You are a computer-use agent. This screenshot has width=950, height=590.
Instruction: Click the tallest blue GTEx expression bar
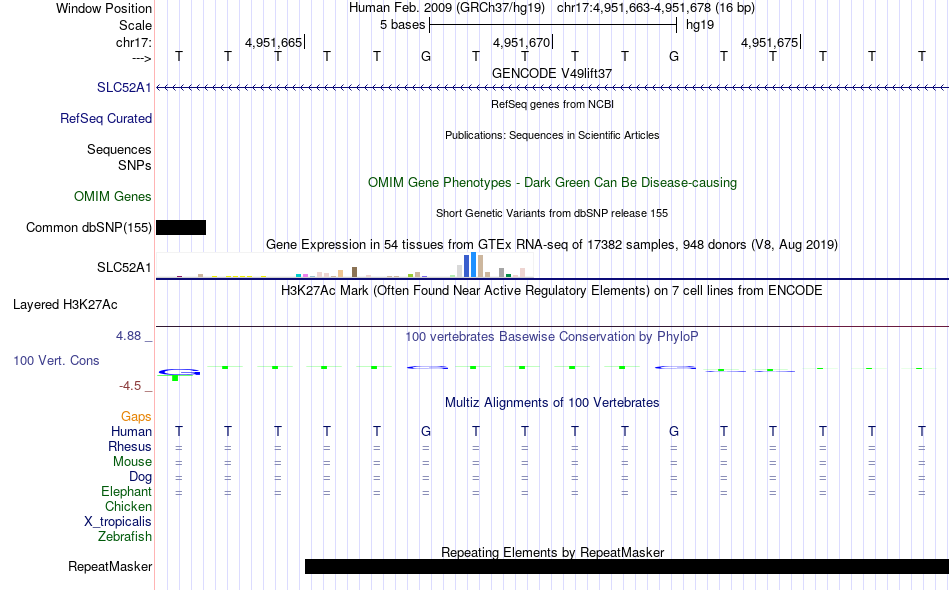tap(473, 265)
